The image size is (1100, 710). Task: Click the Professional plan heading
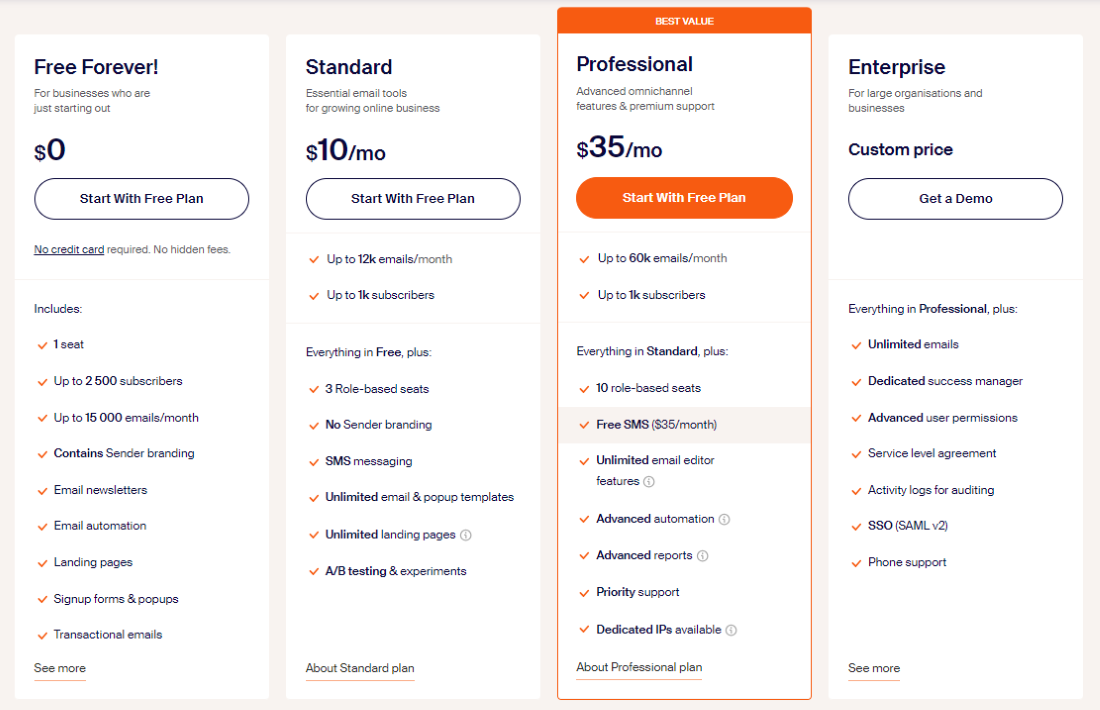635,64
